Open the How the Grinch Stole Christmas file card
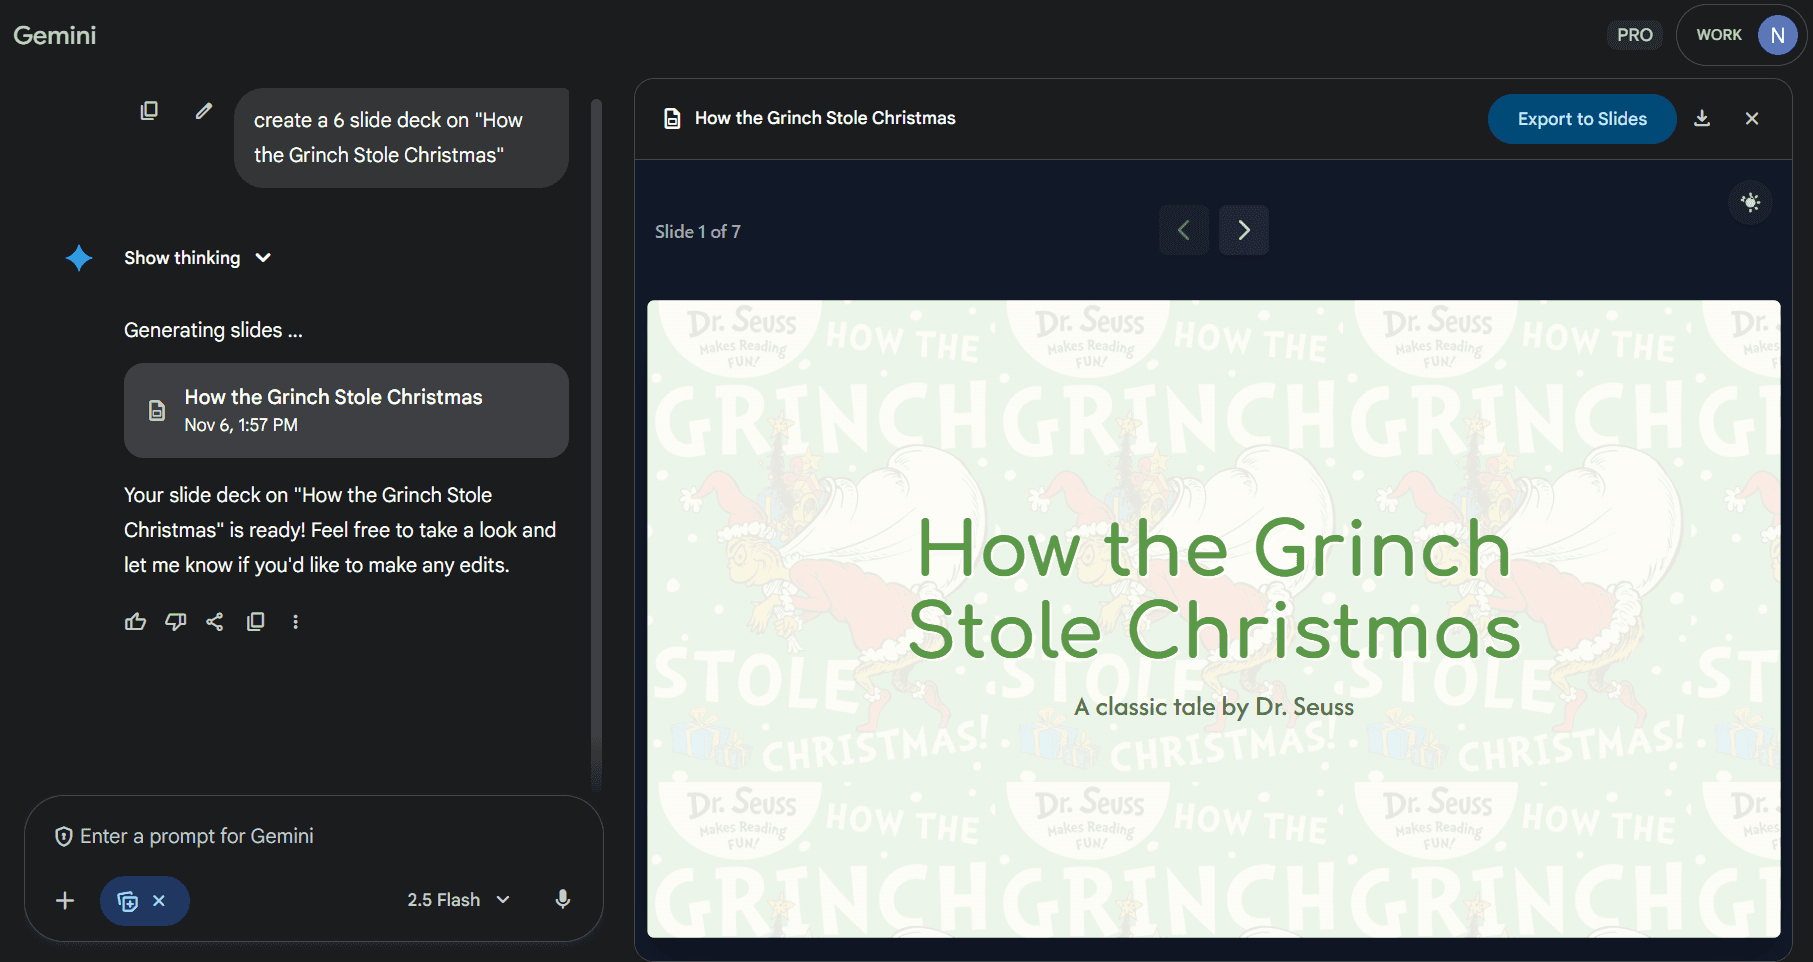The image size is (1813, 962). tap(346, 410)
